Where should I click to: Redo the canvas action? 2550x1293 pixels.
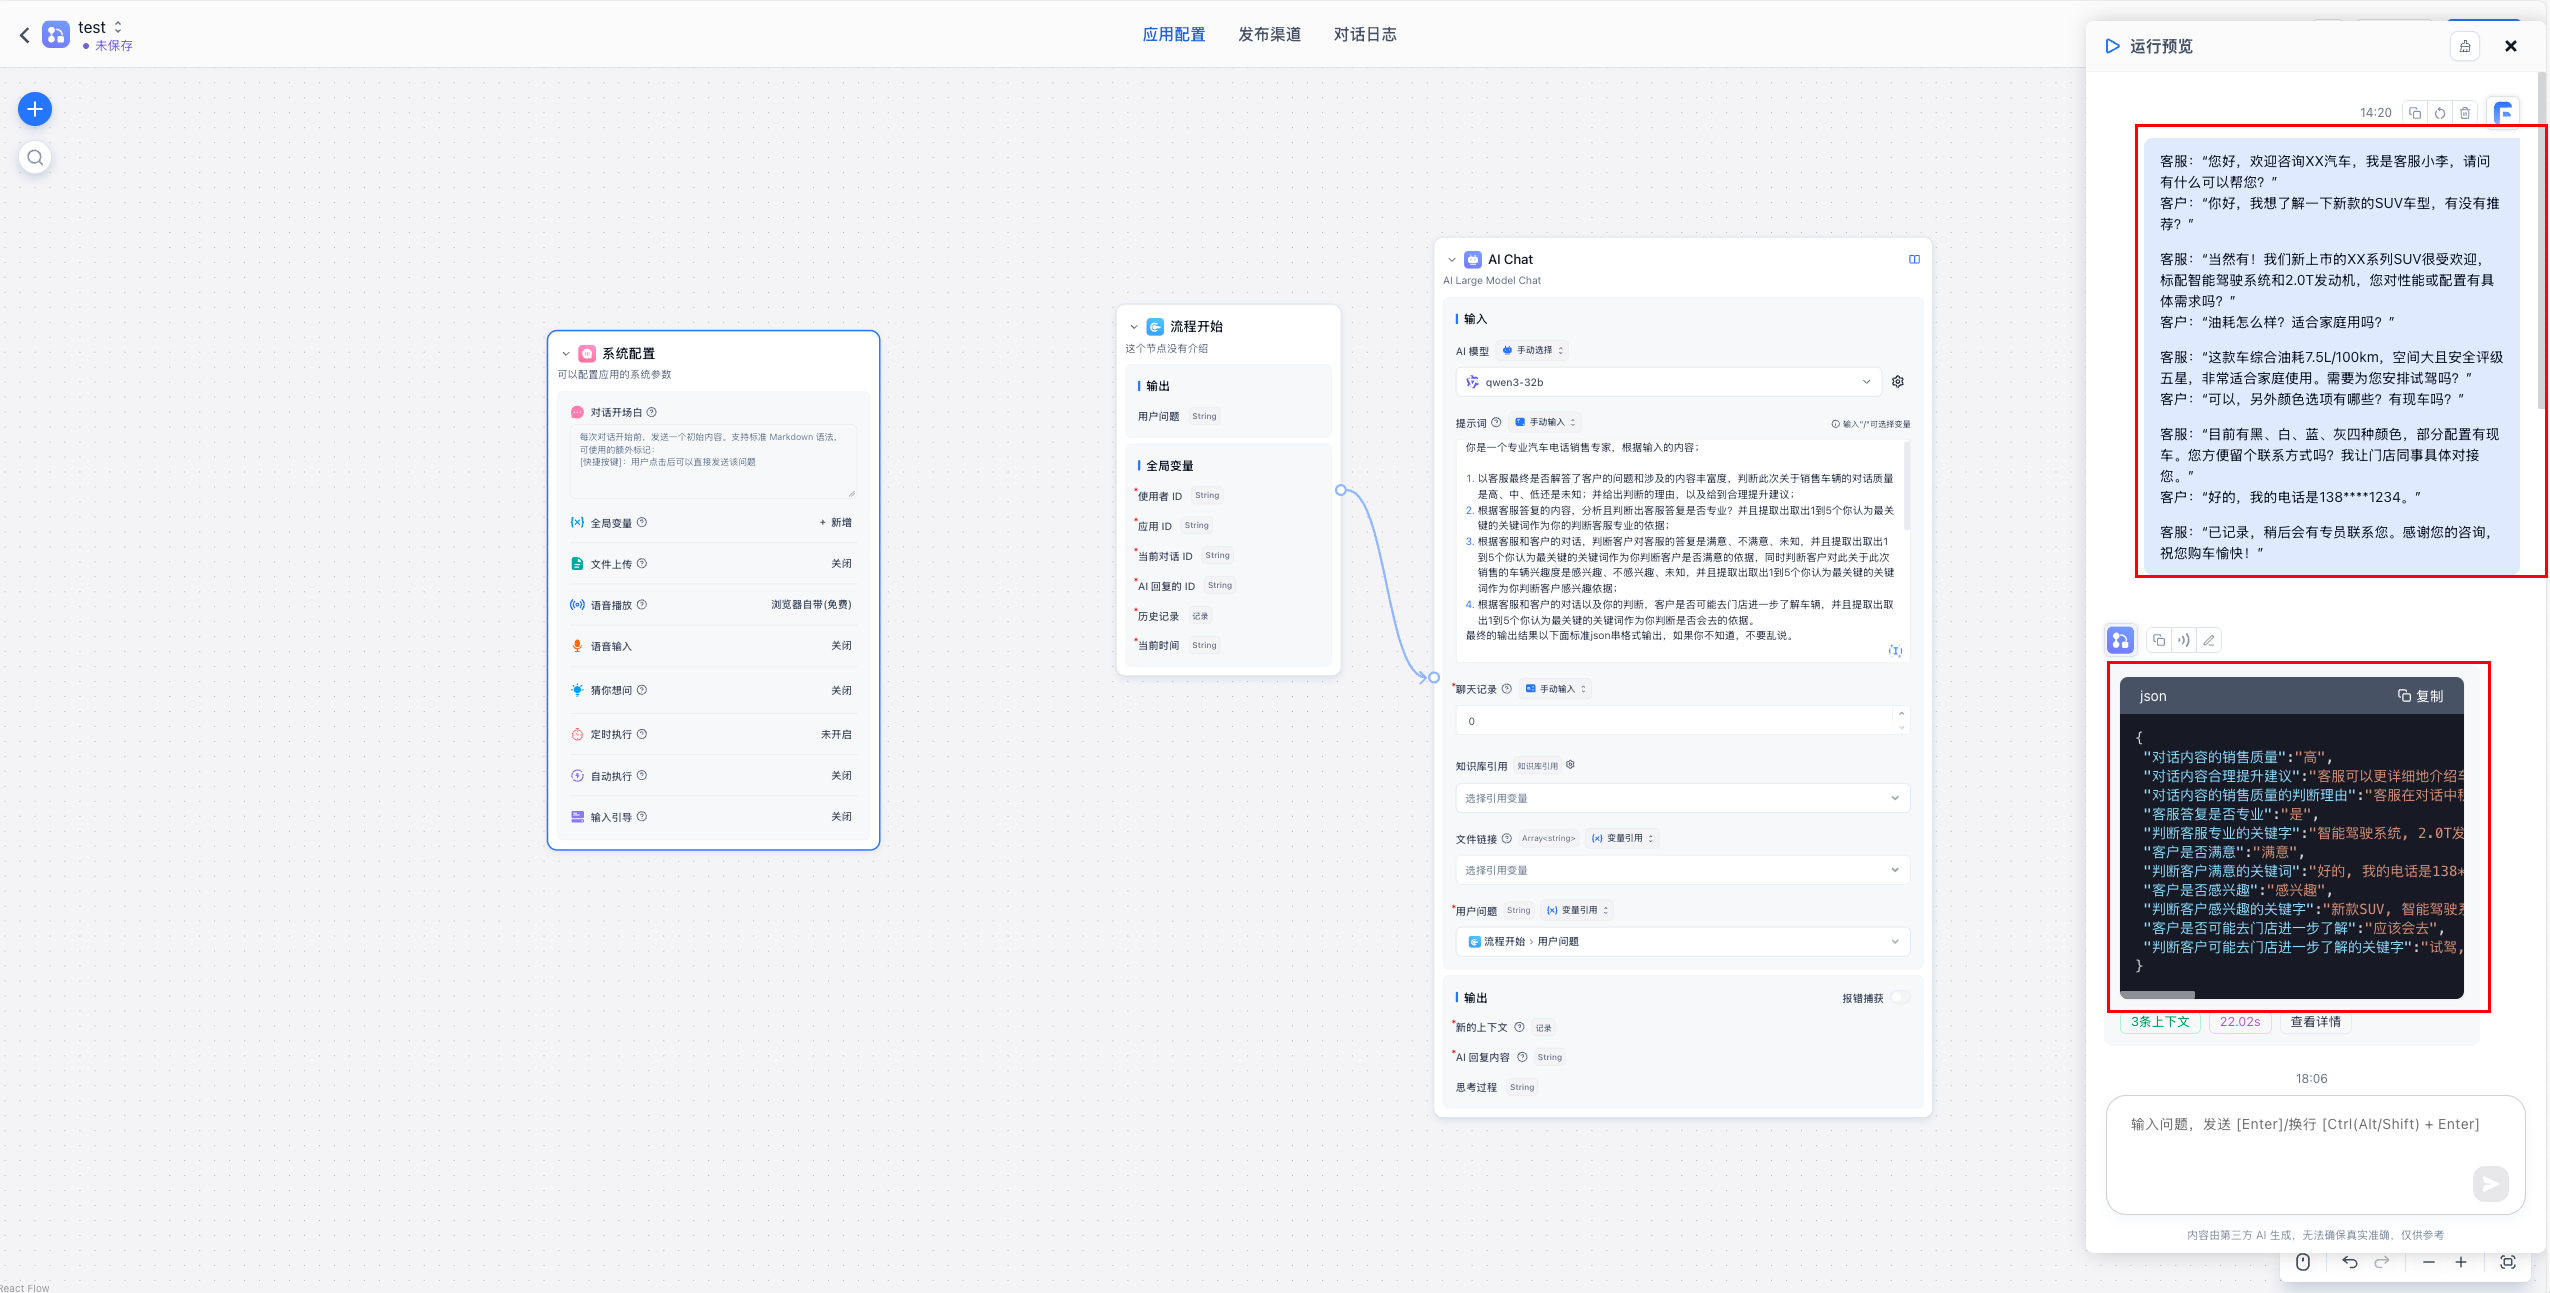tap(2382, 1262)
